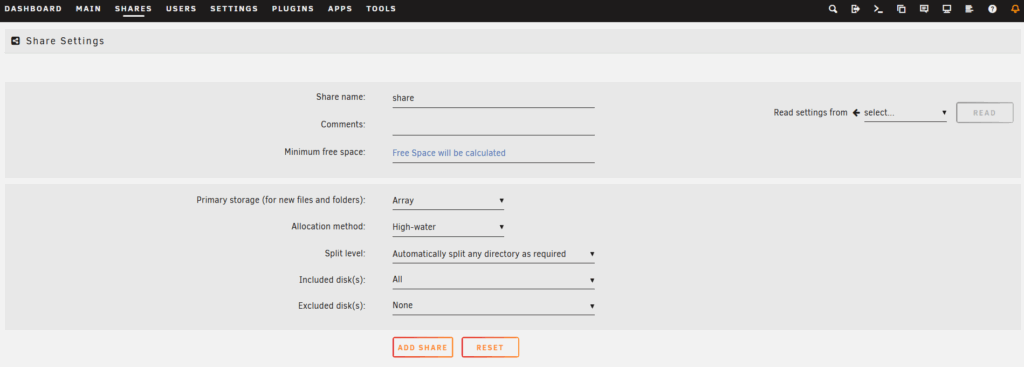This screenshot has width=1024, height=367.
Task: Expand the Read settings from select dropdown
Action: point(904,113)
